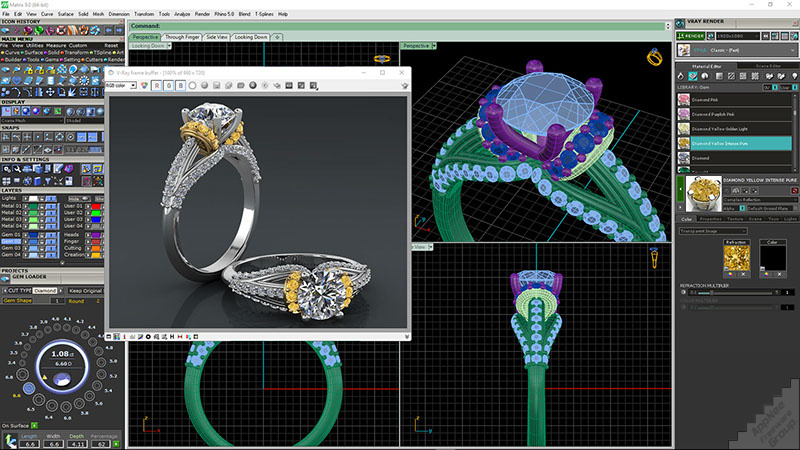Click the lifebuoy icon in Icon History
Screen dimensions: 800x450
point(62,31)
